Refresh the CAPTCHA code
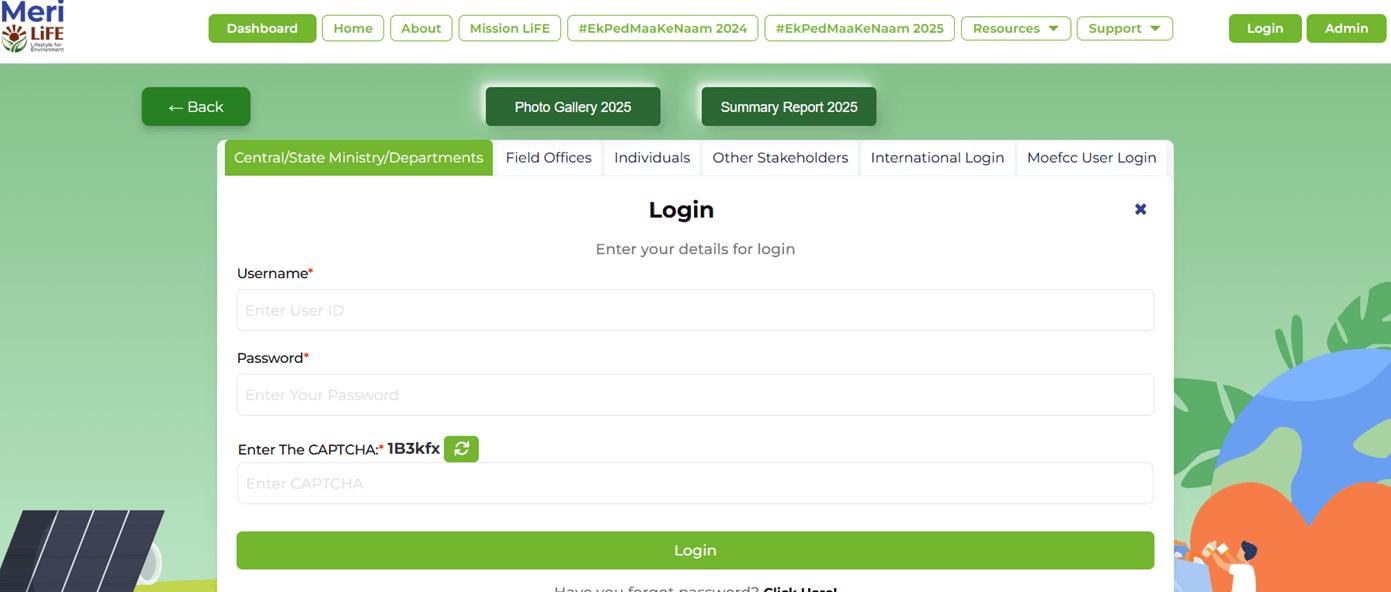The width and height of the screenshot is (1391, 592). point(461,449)
